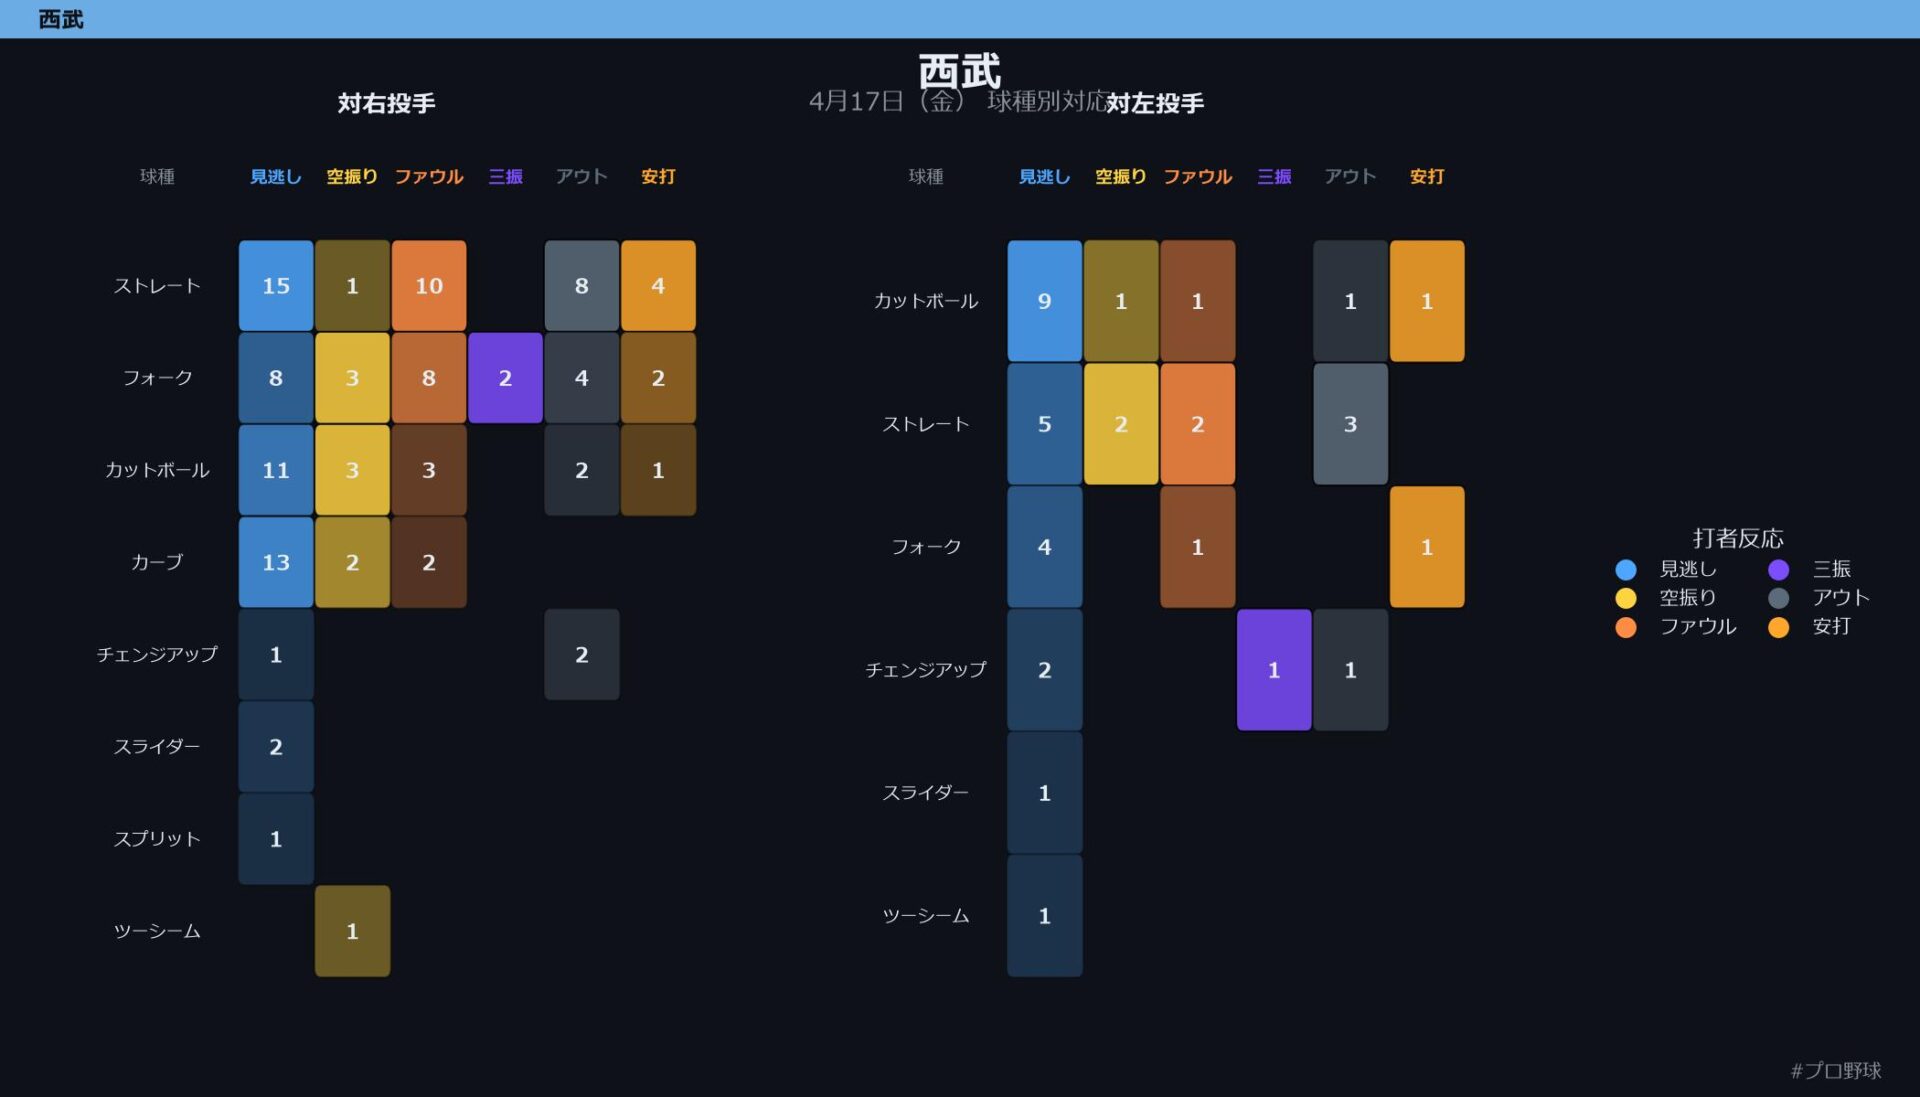Viewport: 1920px width, 1097px height.
Task: Click フォーク row label in 対右投手 panel
Action: (x=157, y=378)
